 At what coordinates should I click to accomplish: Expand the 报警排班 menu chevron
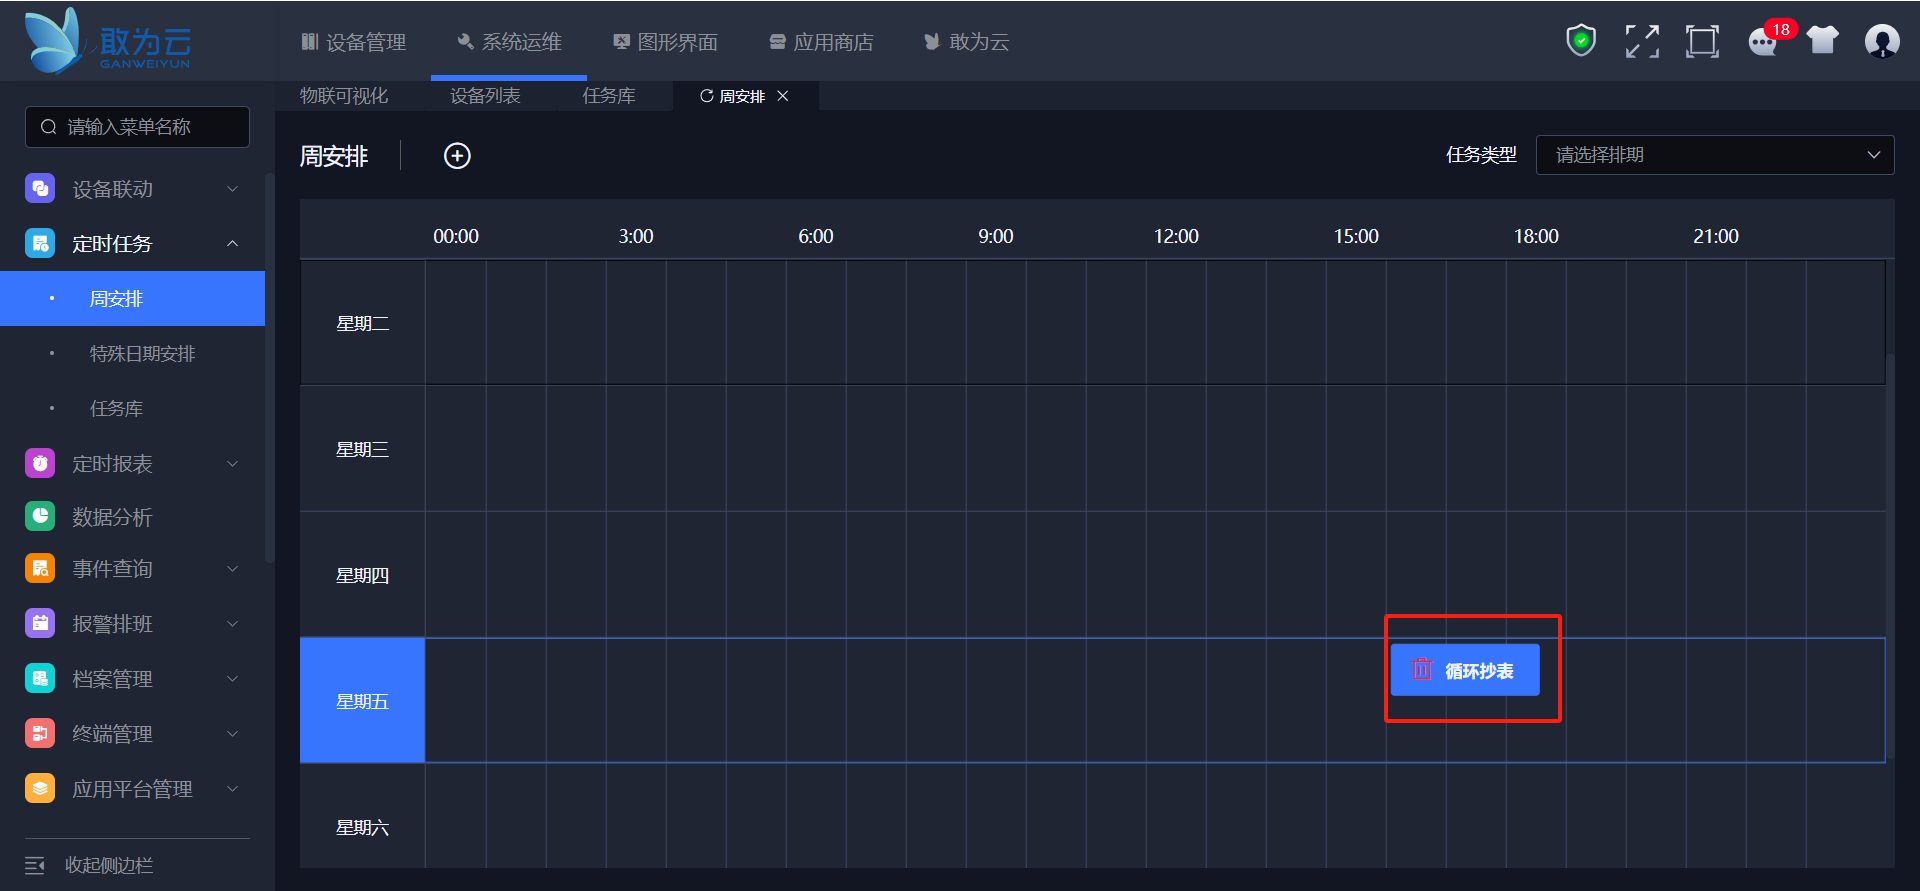pos(233,623)
